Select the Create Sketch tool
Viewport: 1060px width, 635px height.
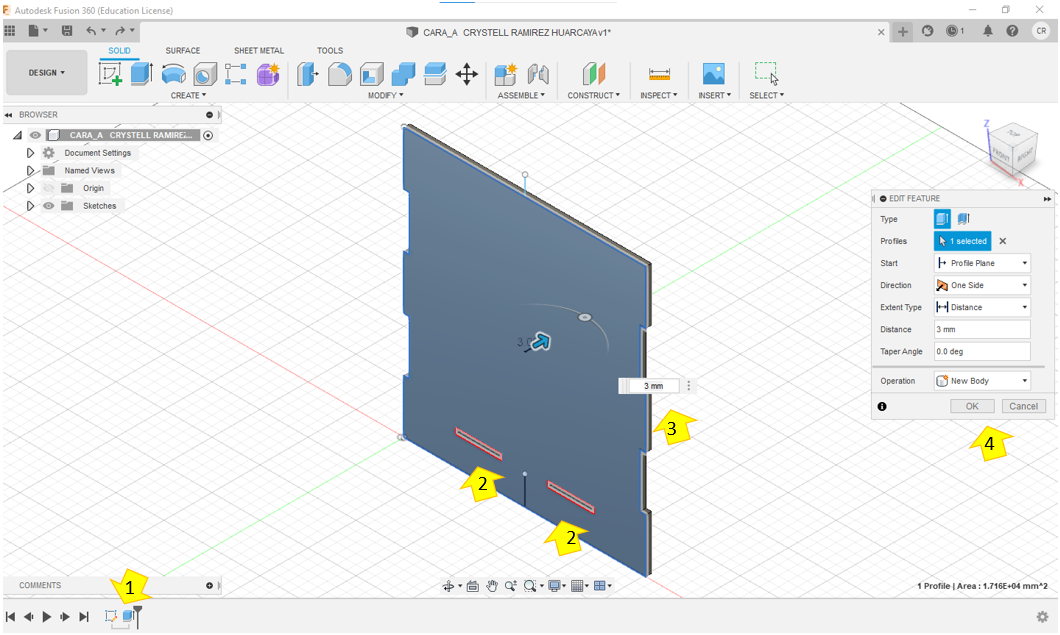[x=110, y=74]
